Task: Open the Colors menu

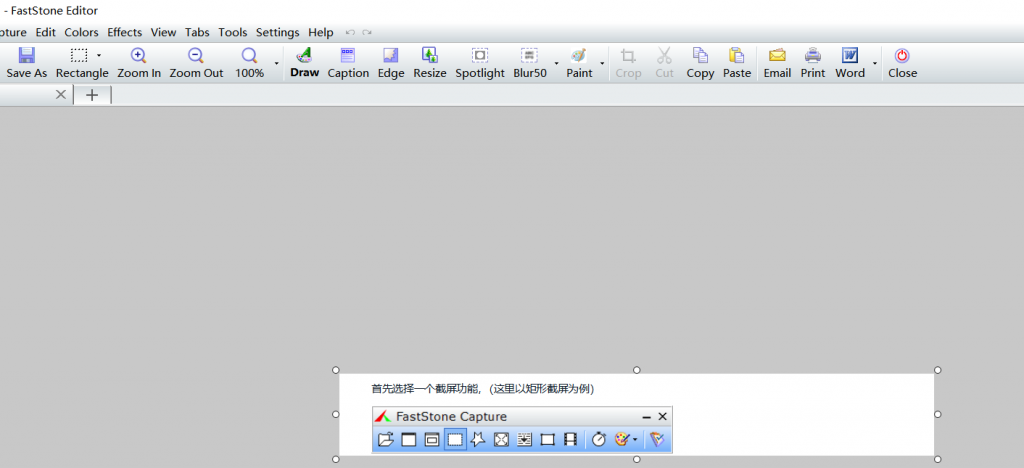Action: coord(82,32)
